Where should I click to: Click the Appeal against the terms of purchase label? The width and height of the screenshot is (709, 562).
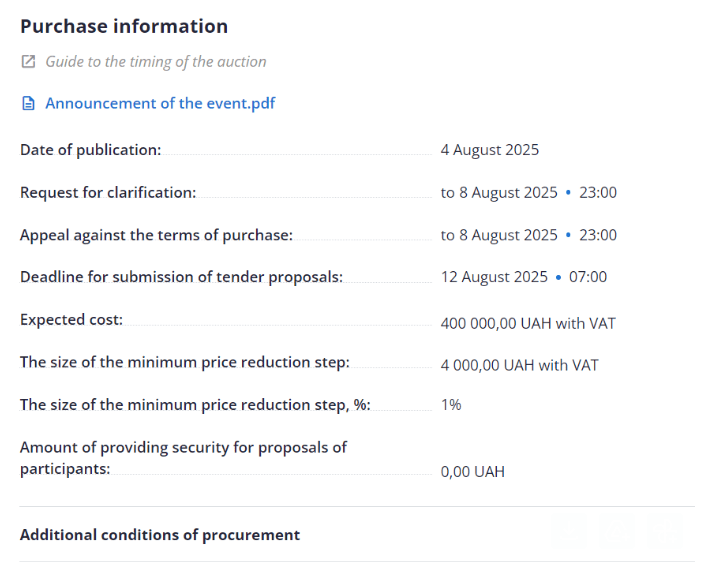tap(156, 235)
